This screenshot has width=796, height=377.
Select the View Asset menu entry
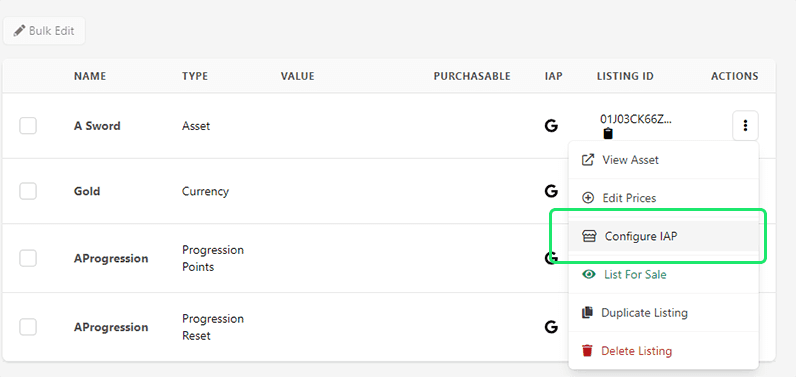[x=664, y=160]
